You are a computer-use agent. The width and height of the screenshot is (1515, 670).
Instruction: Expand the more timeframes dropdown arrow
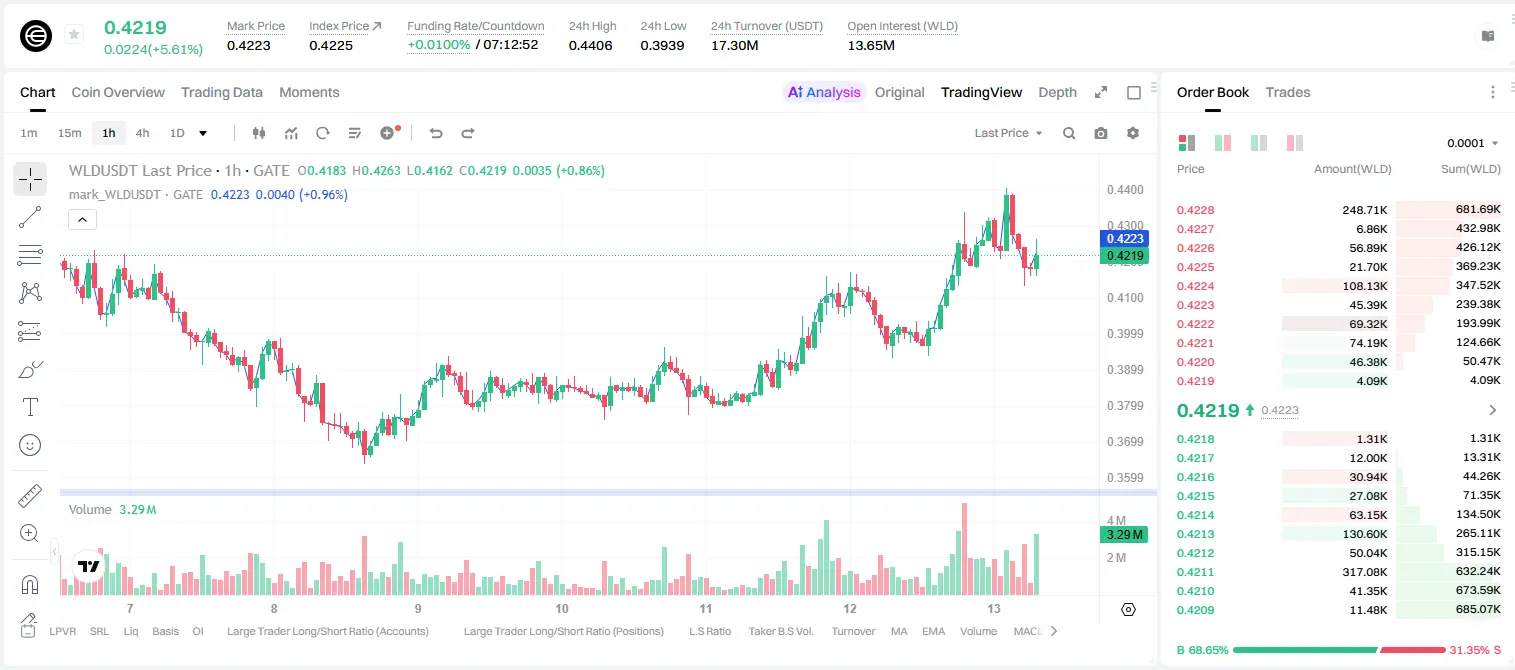click(x=203, y=133)
